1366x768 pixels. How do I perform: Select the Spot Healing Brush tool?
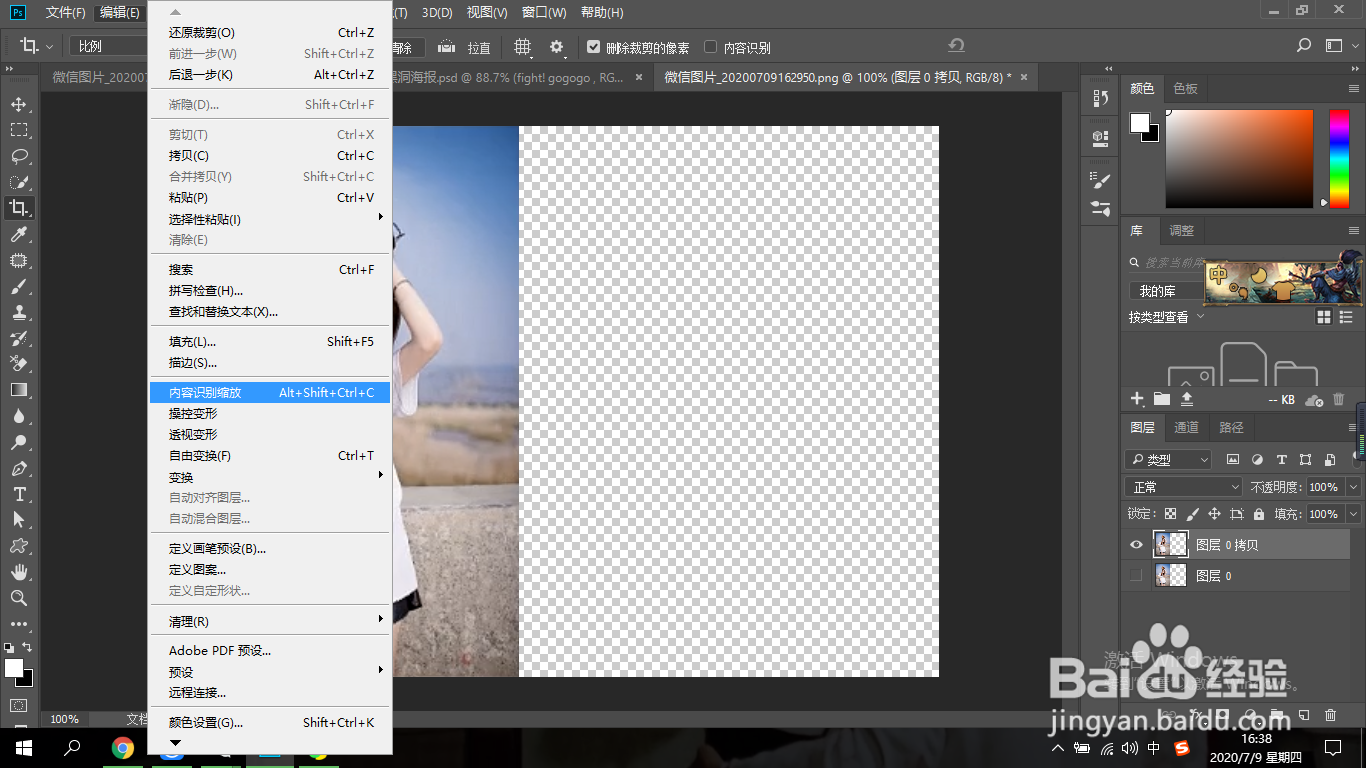(x=19, y=260)
